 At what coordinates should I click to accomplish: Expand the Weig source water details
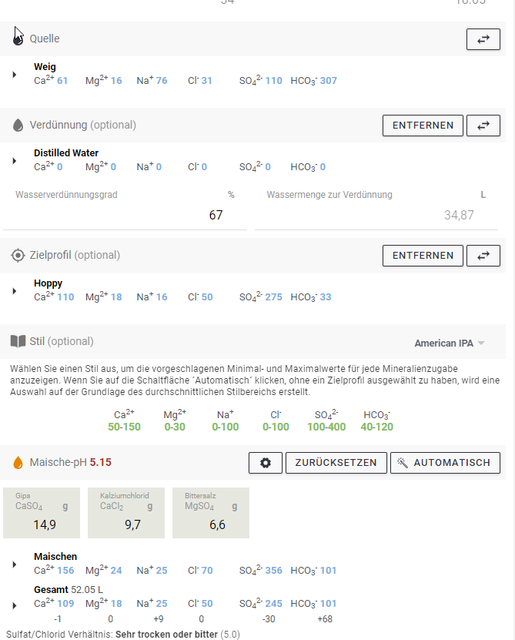(14, 75)
